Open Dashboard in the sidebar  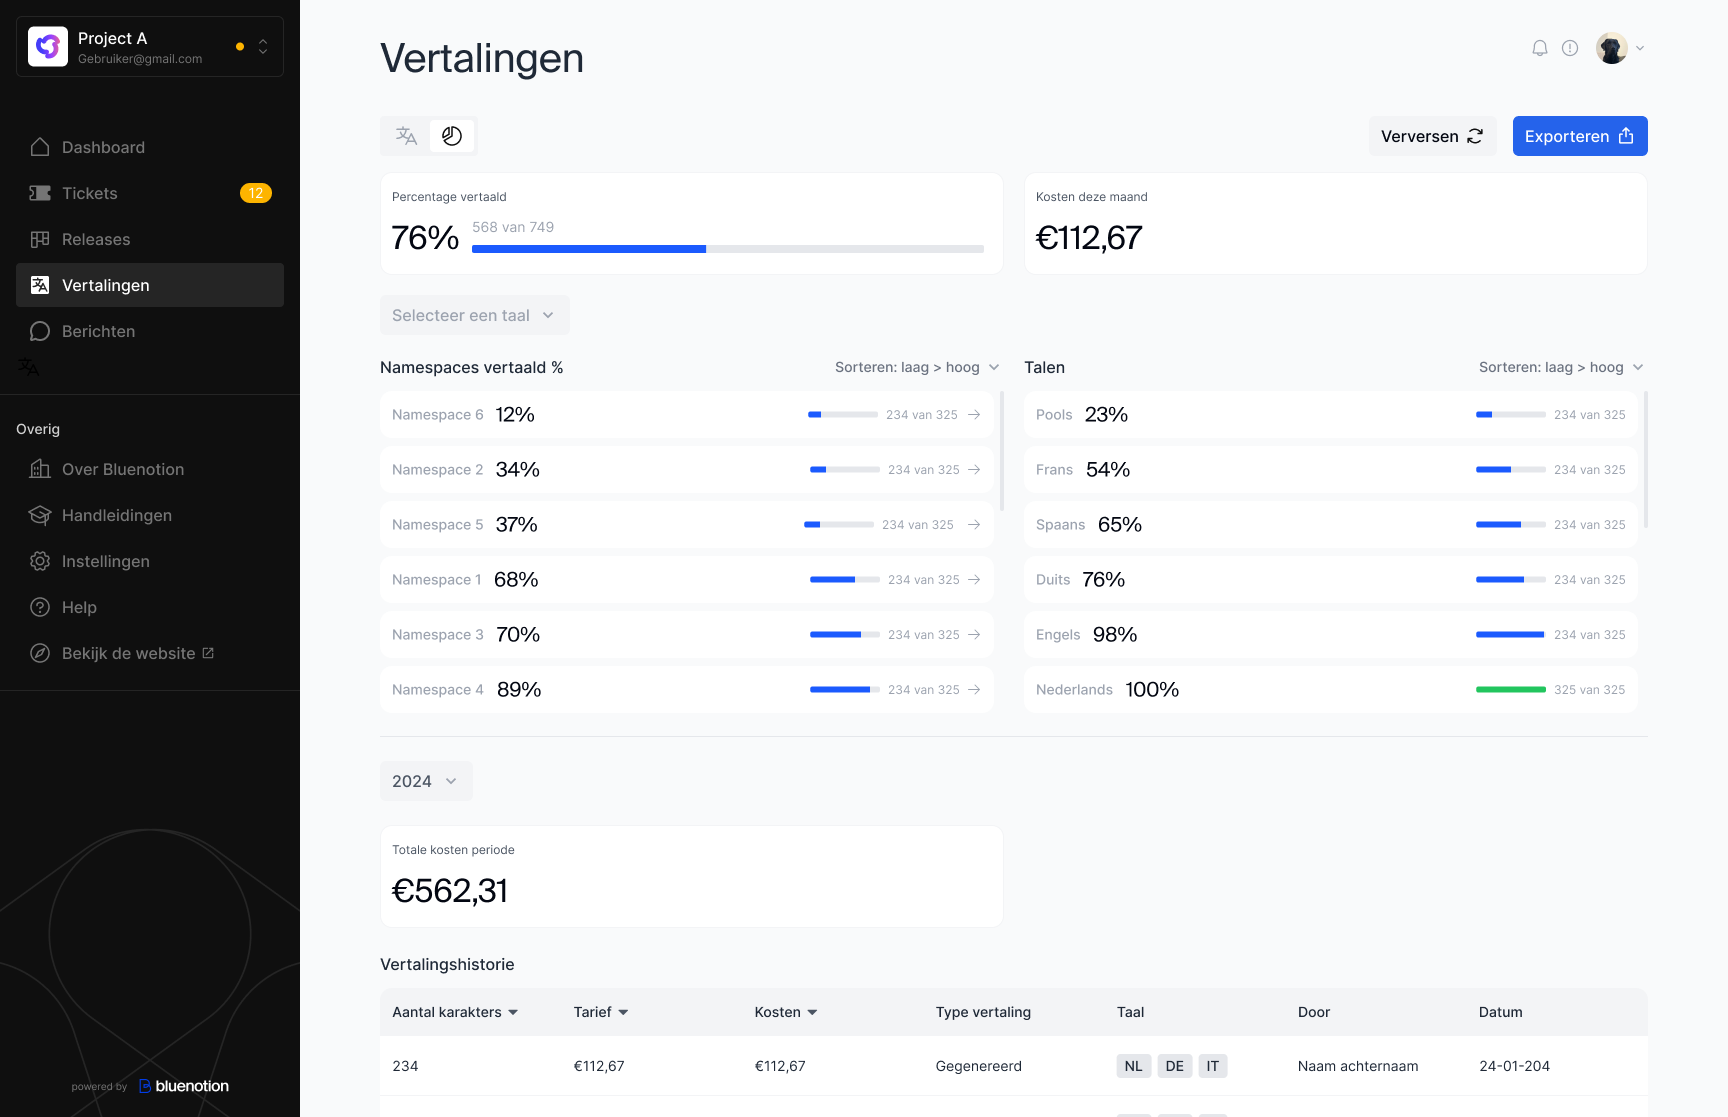[103, 147]
